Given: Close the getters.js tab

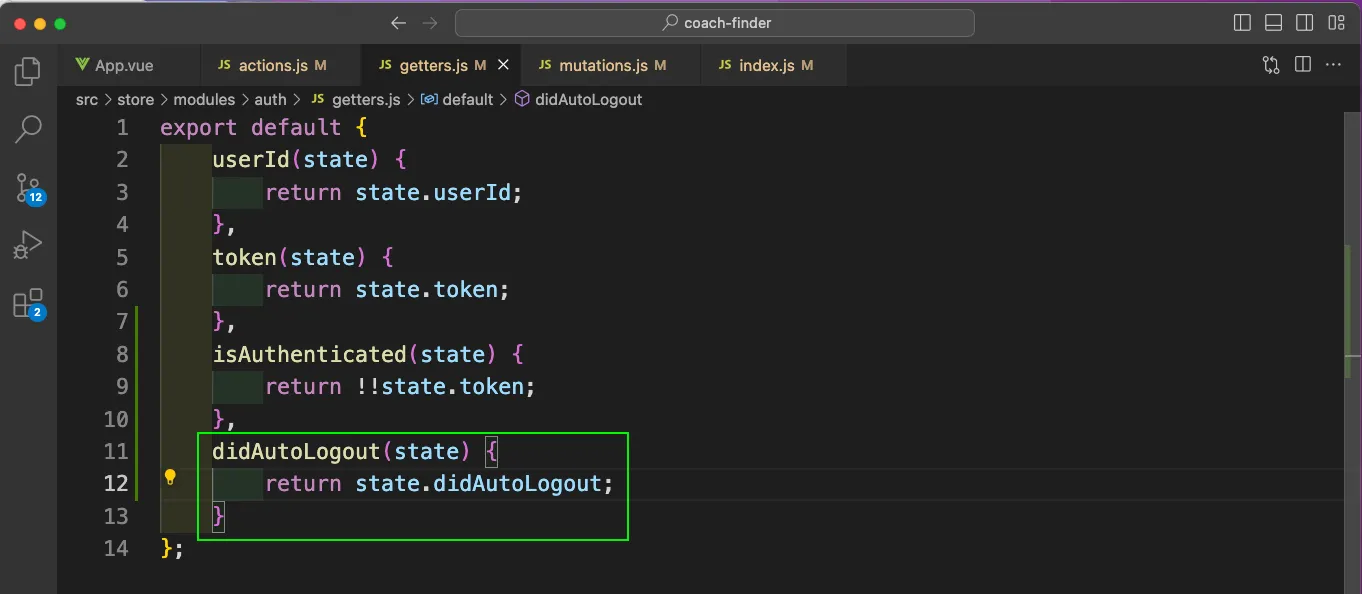Looking at the screenshot, I should tap(504, 65).
